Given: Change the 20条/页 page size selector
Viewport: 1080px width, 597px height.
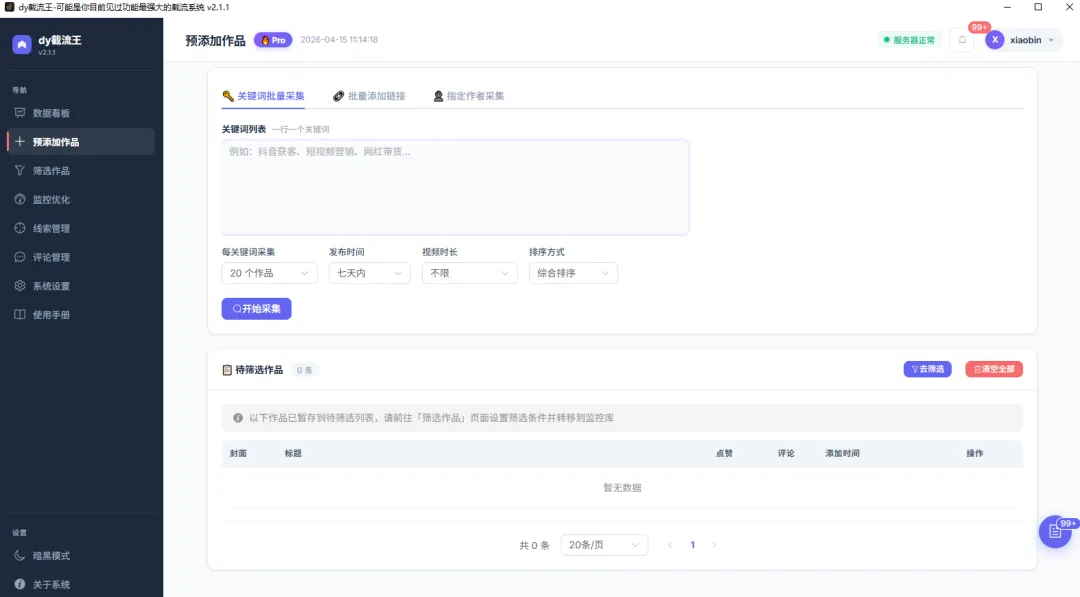Looking at the screenshot, I should [604, 544].
